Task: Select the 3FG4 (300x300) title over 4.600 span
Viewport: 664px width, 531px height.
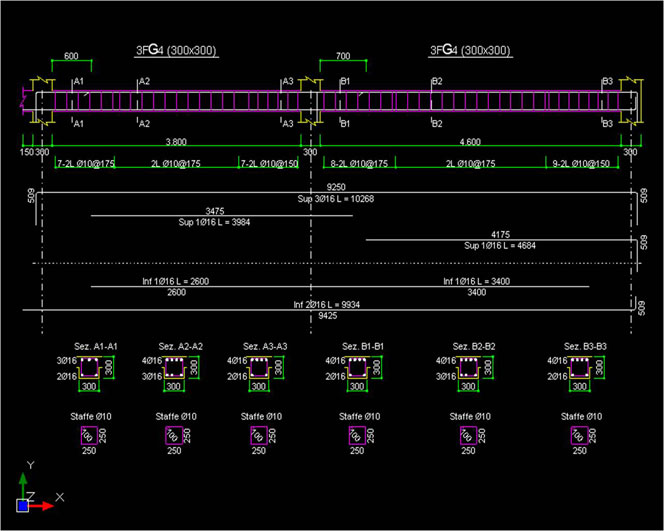Action: pos(470,50)
